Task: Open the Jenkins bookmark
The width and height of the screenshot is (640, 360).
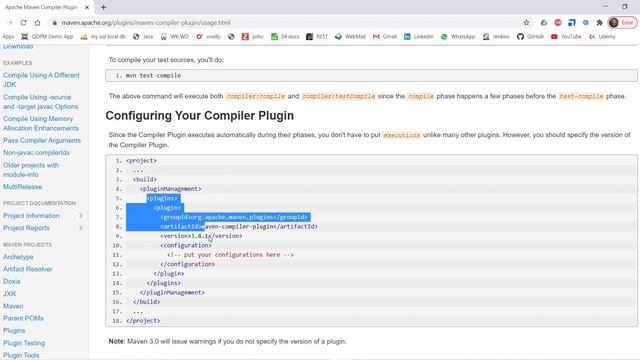Action: [x=496, y=36]
